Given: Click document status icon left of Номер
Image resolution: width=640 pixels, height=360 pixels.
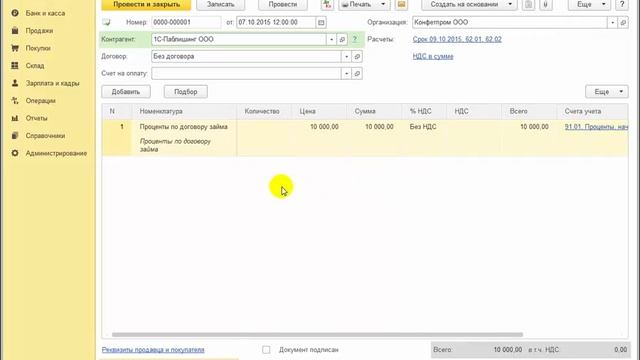Looking at the screenshot, I should pyautogui.click(x=107, y=22).
